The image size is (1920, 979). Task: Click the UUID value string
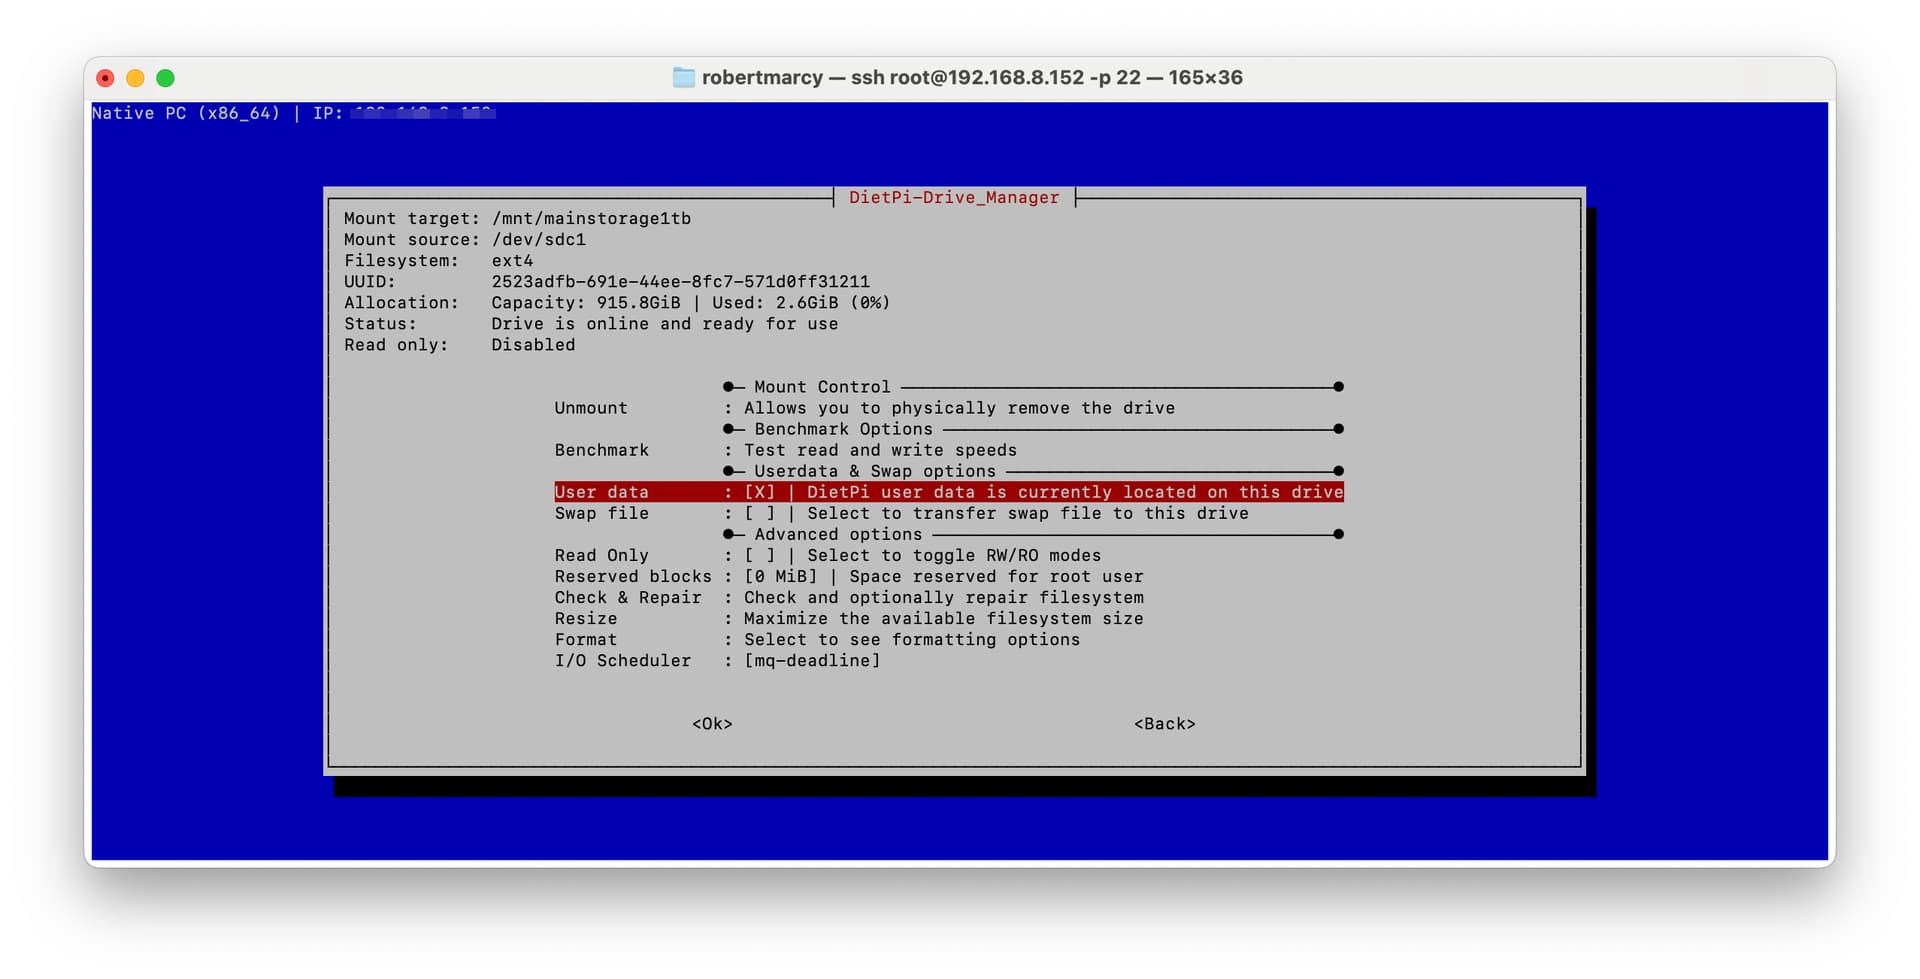[680, 281]
